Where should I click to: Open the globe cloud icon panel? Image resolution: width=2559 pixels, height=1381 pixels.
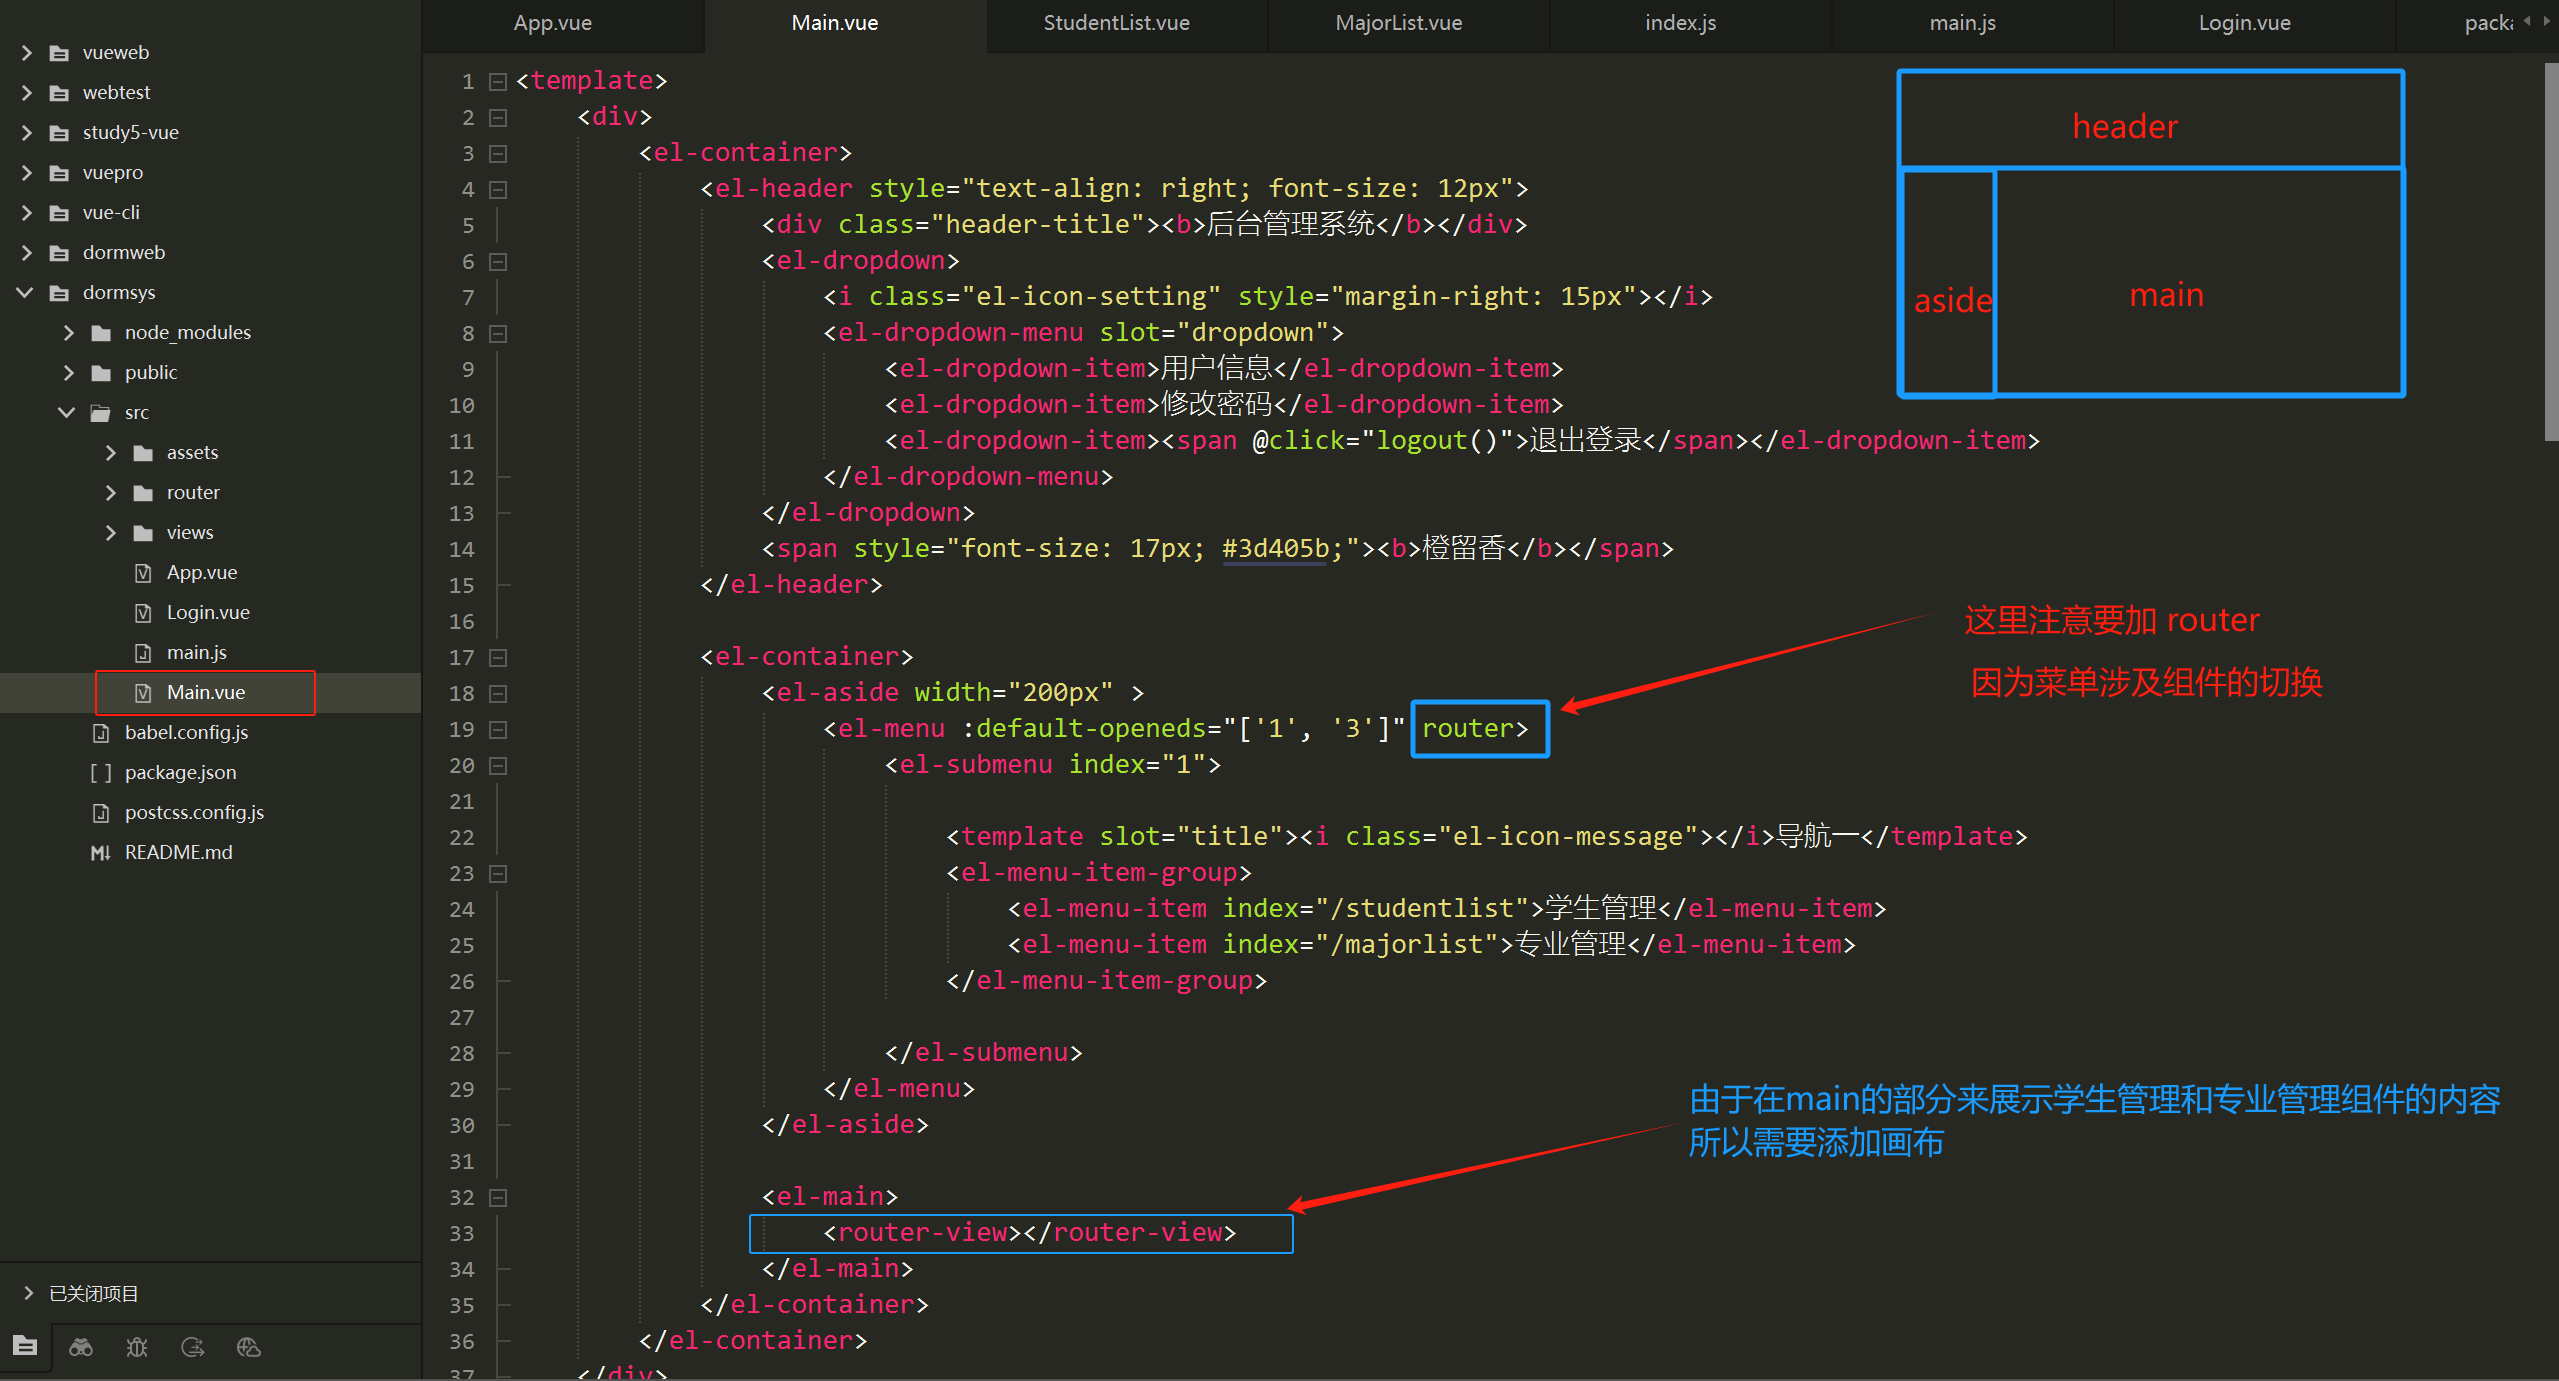(x=249, y=1347)
